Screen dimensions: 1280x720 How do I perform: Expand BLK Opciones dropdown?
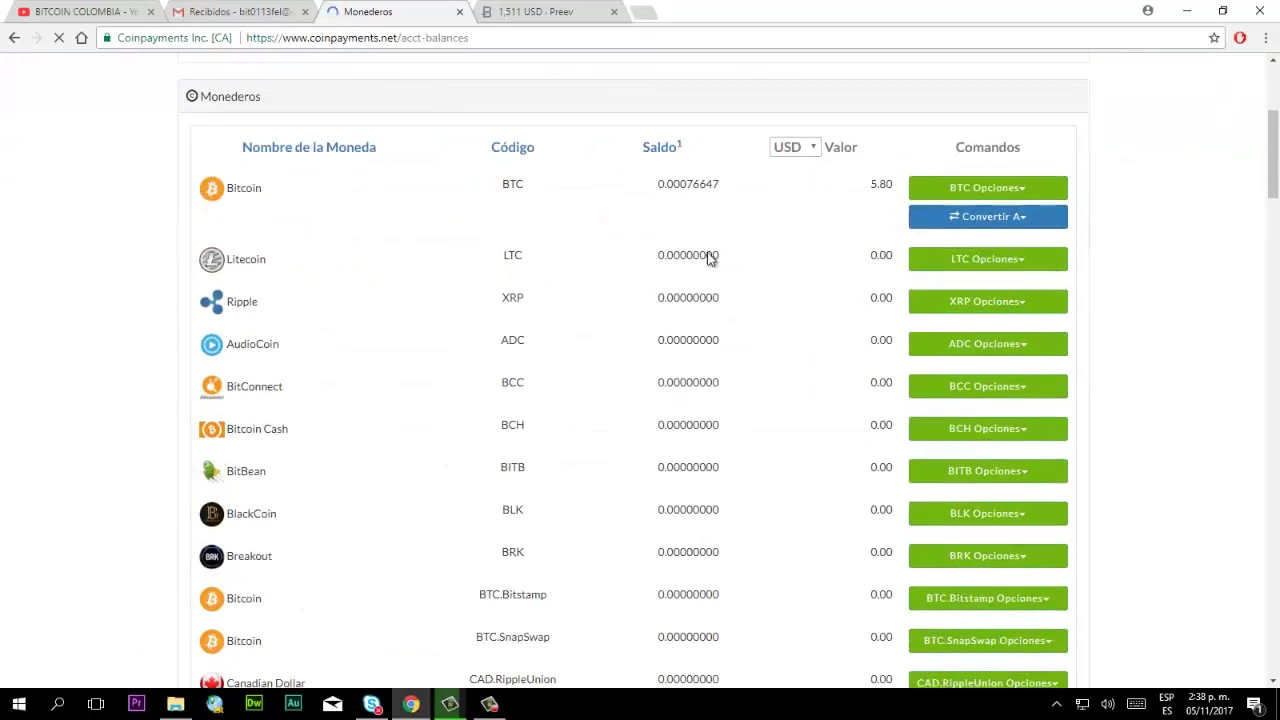988,513
